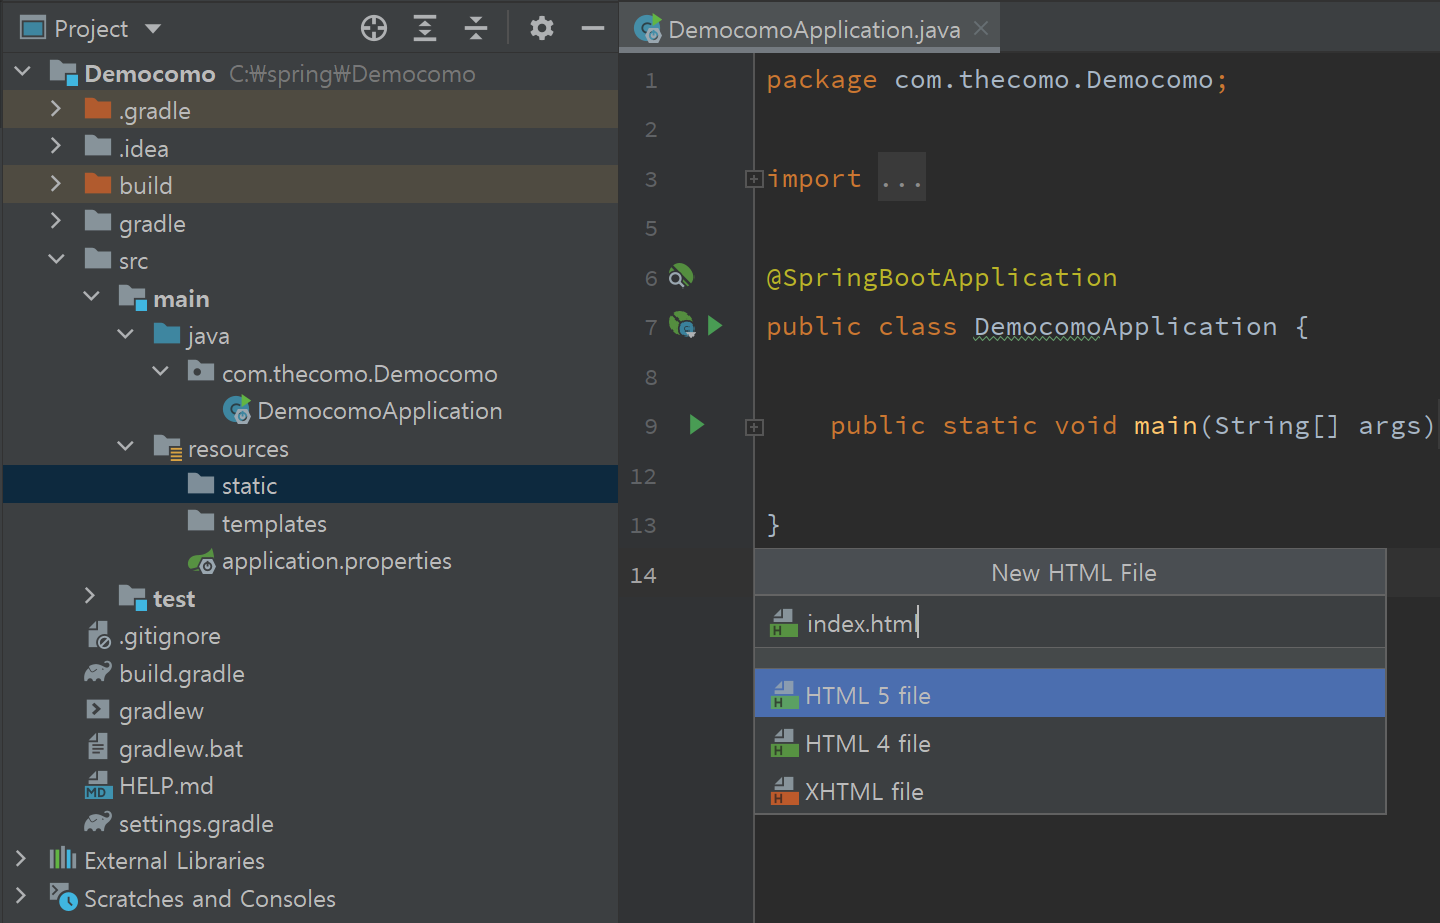Select build.gradle file name
The image size is (1440, 923).
182,674
